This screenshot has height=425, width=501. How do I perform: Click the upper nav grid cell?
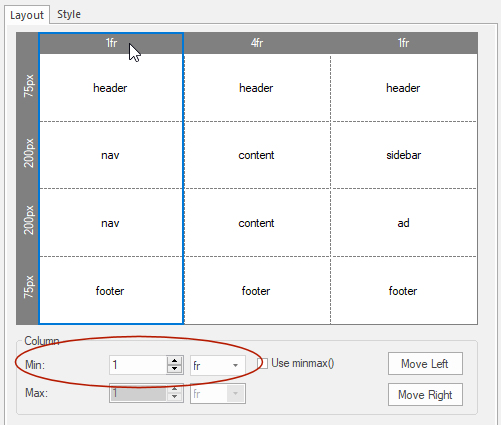(111, 155)
